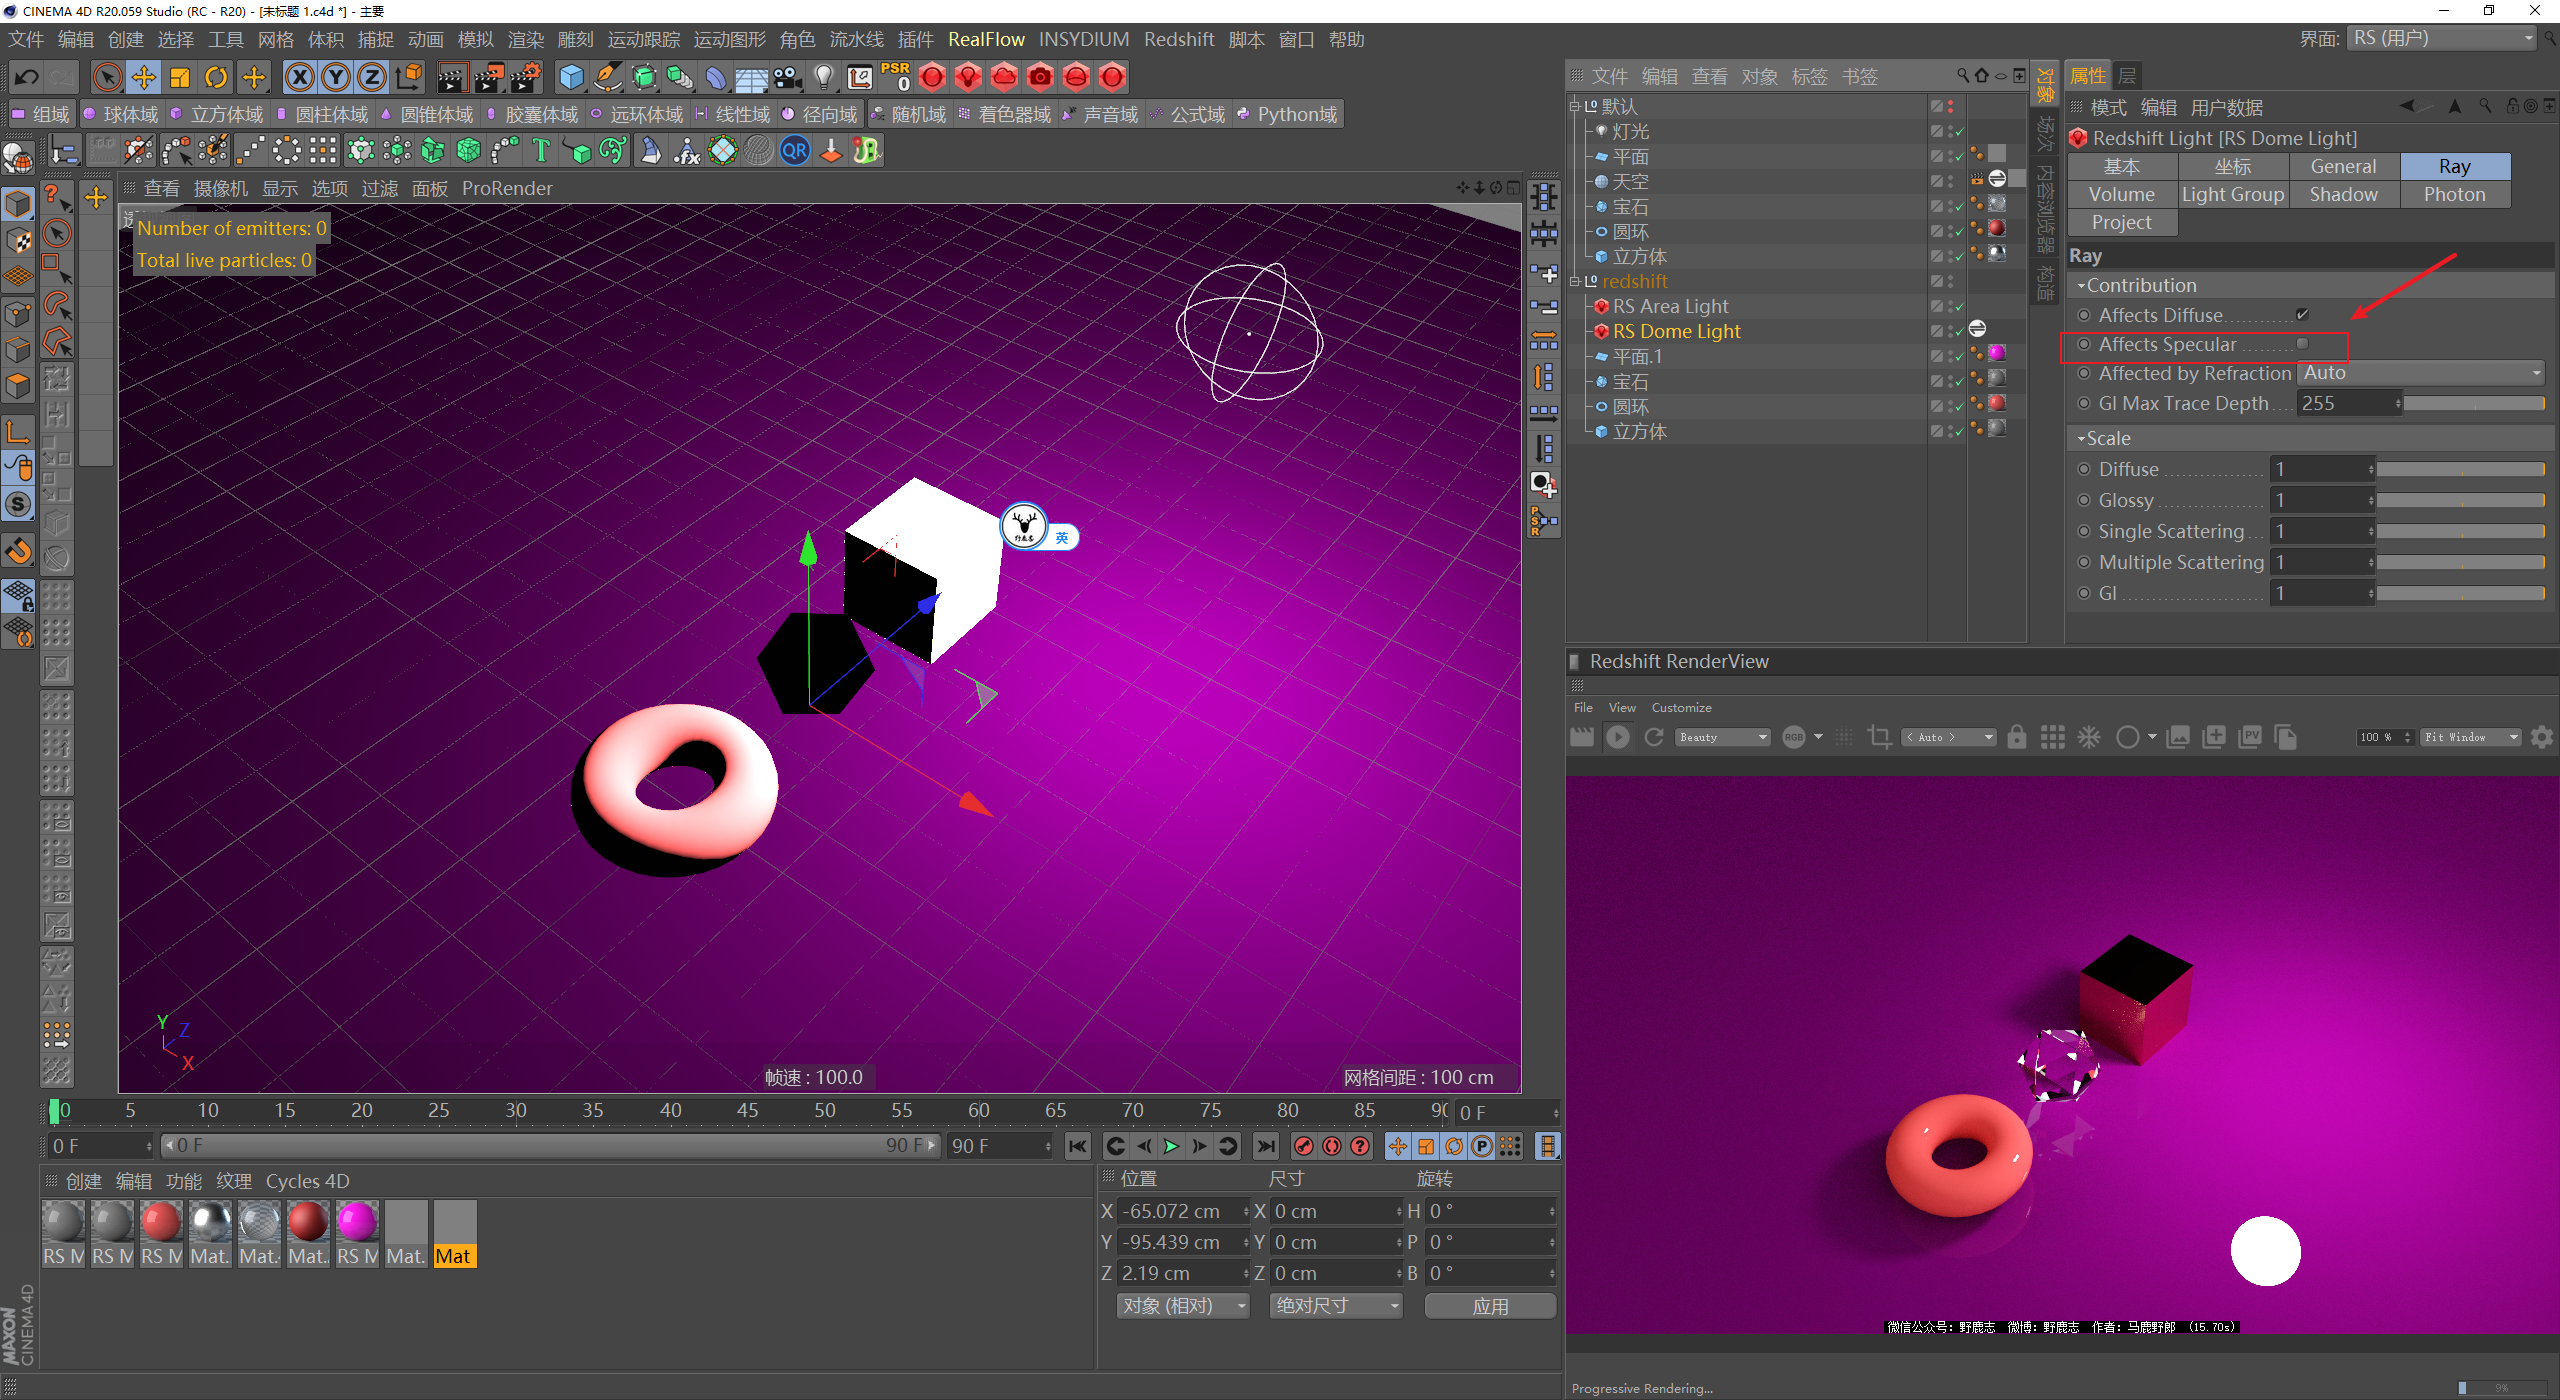Collapse the Contribution section
This screenshot has width=2560, height=1400.
click(2081, 286)
